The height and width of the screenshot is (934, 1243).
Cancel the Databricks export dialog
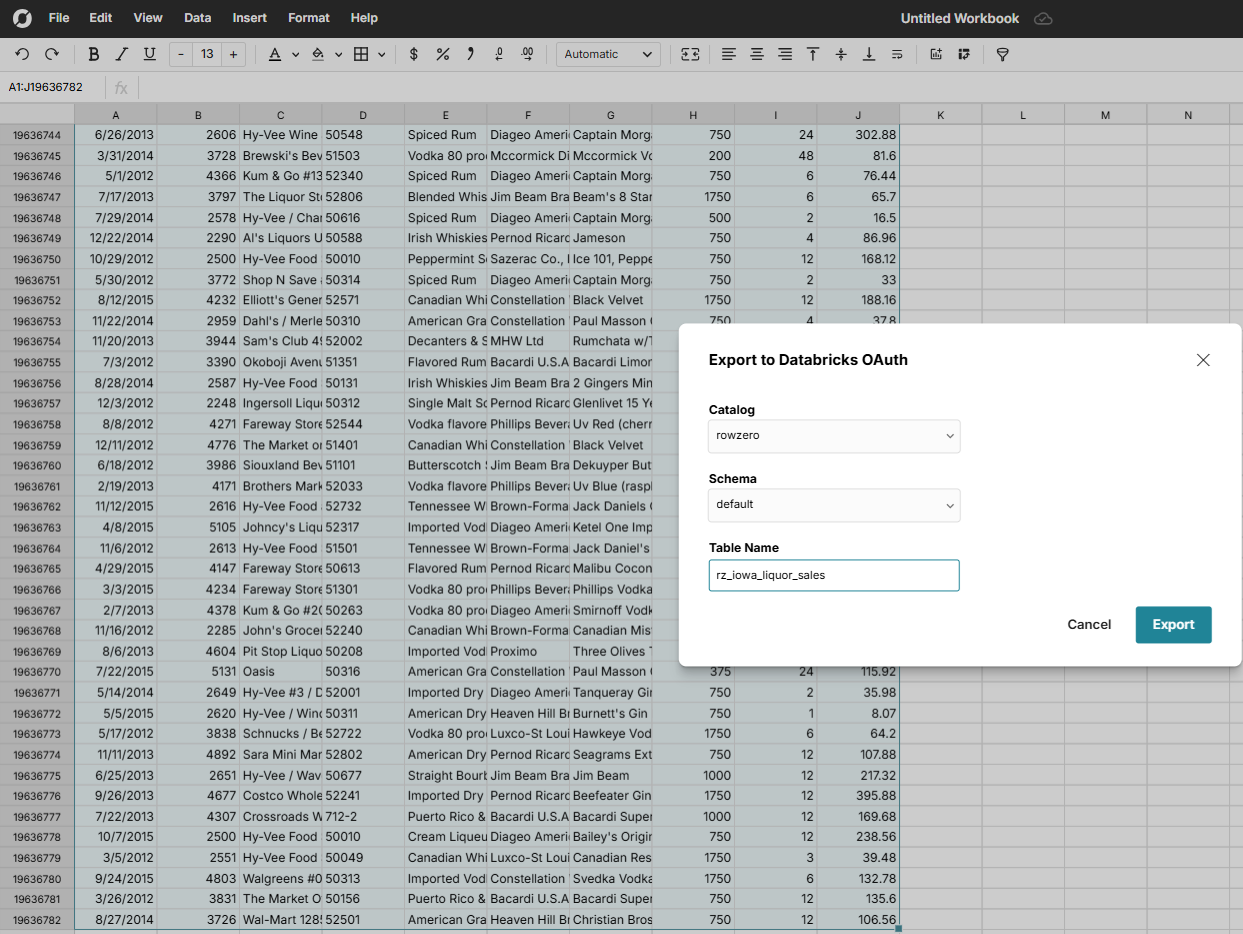pyautogui.click(x=1089, y=624)
